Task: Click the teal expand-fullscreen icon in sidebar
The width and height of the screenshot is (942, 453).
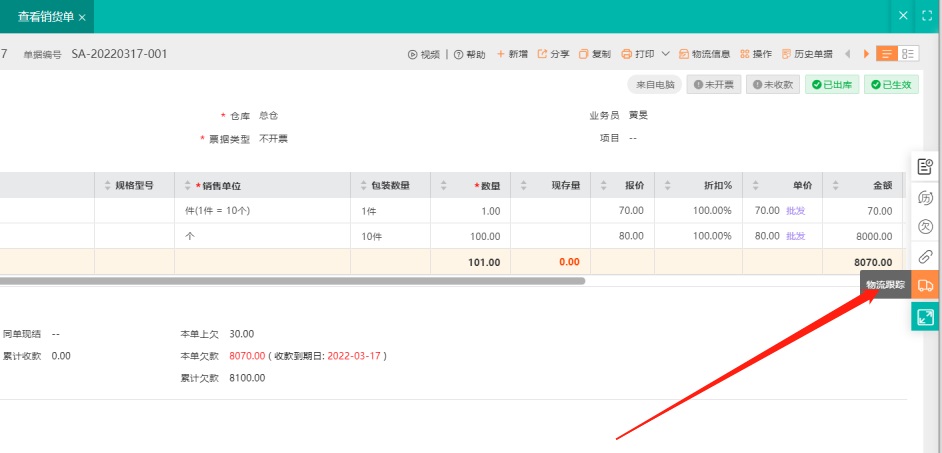Action: pos(925,317)
